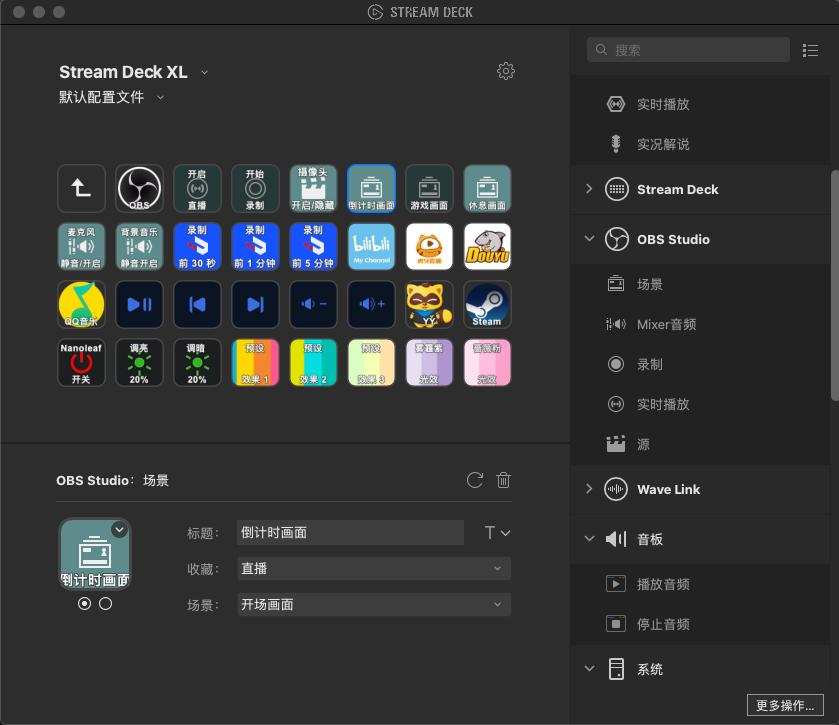Click the play/pause media key
The image size is (839, 725).
(x=139, y=305)
